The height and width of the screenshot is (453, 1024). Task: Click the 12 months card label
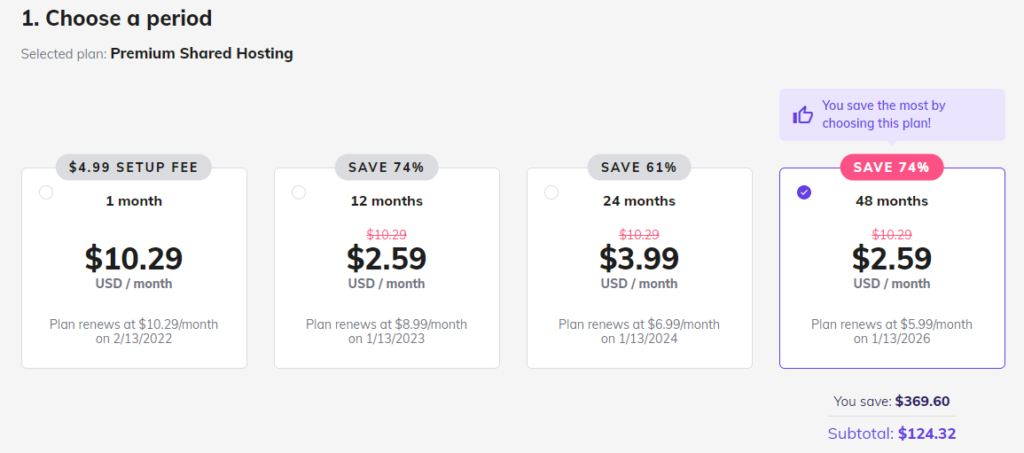point(387,201)
